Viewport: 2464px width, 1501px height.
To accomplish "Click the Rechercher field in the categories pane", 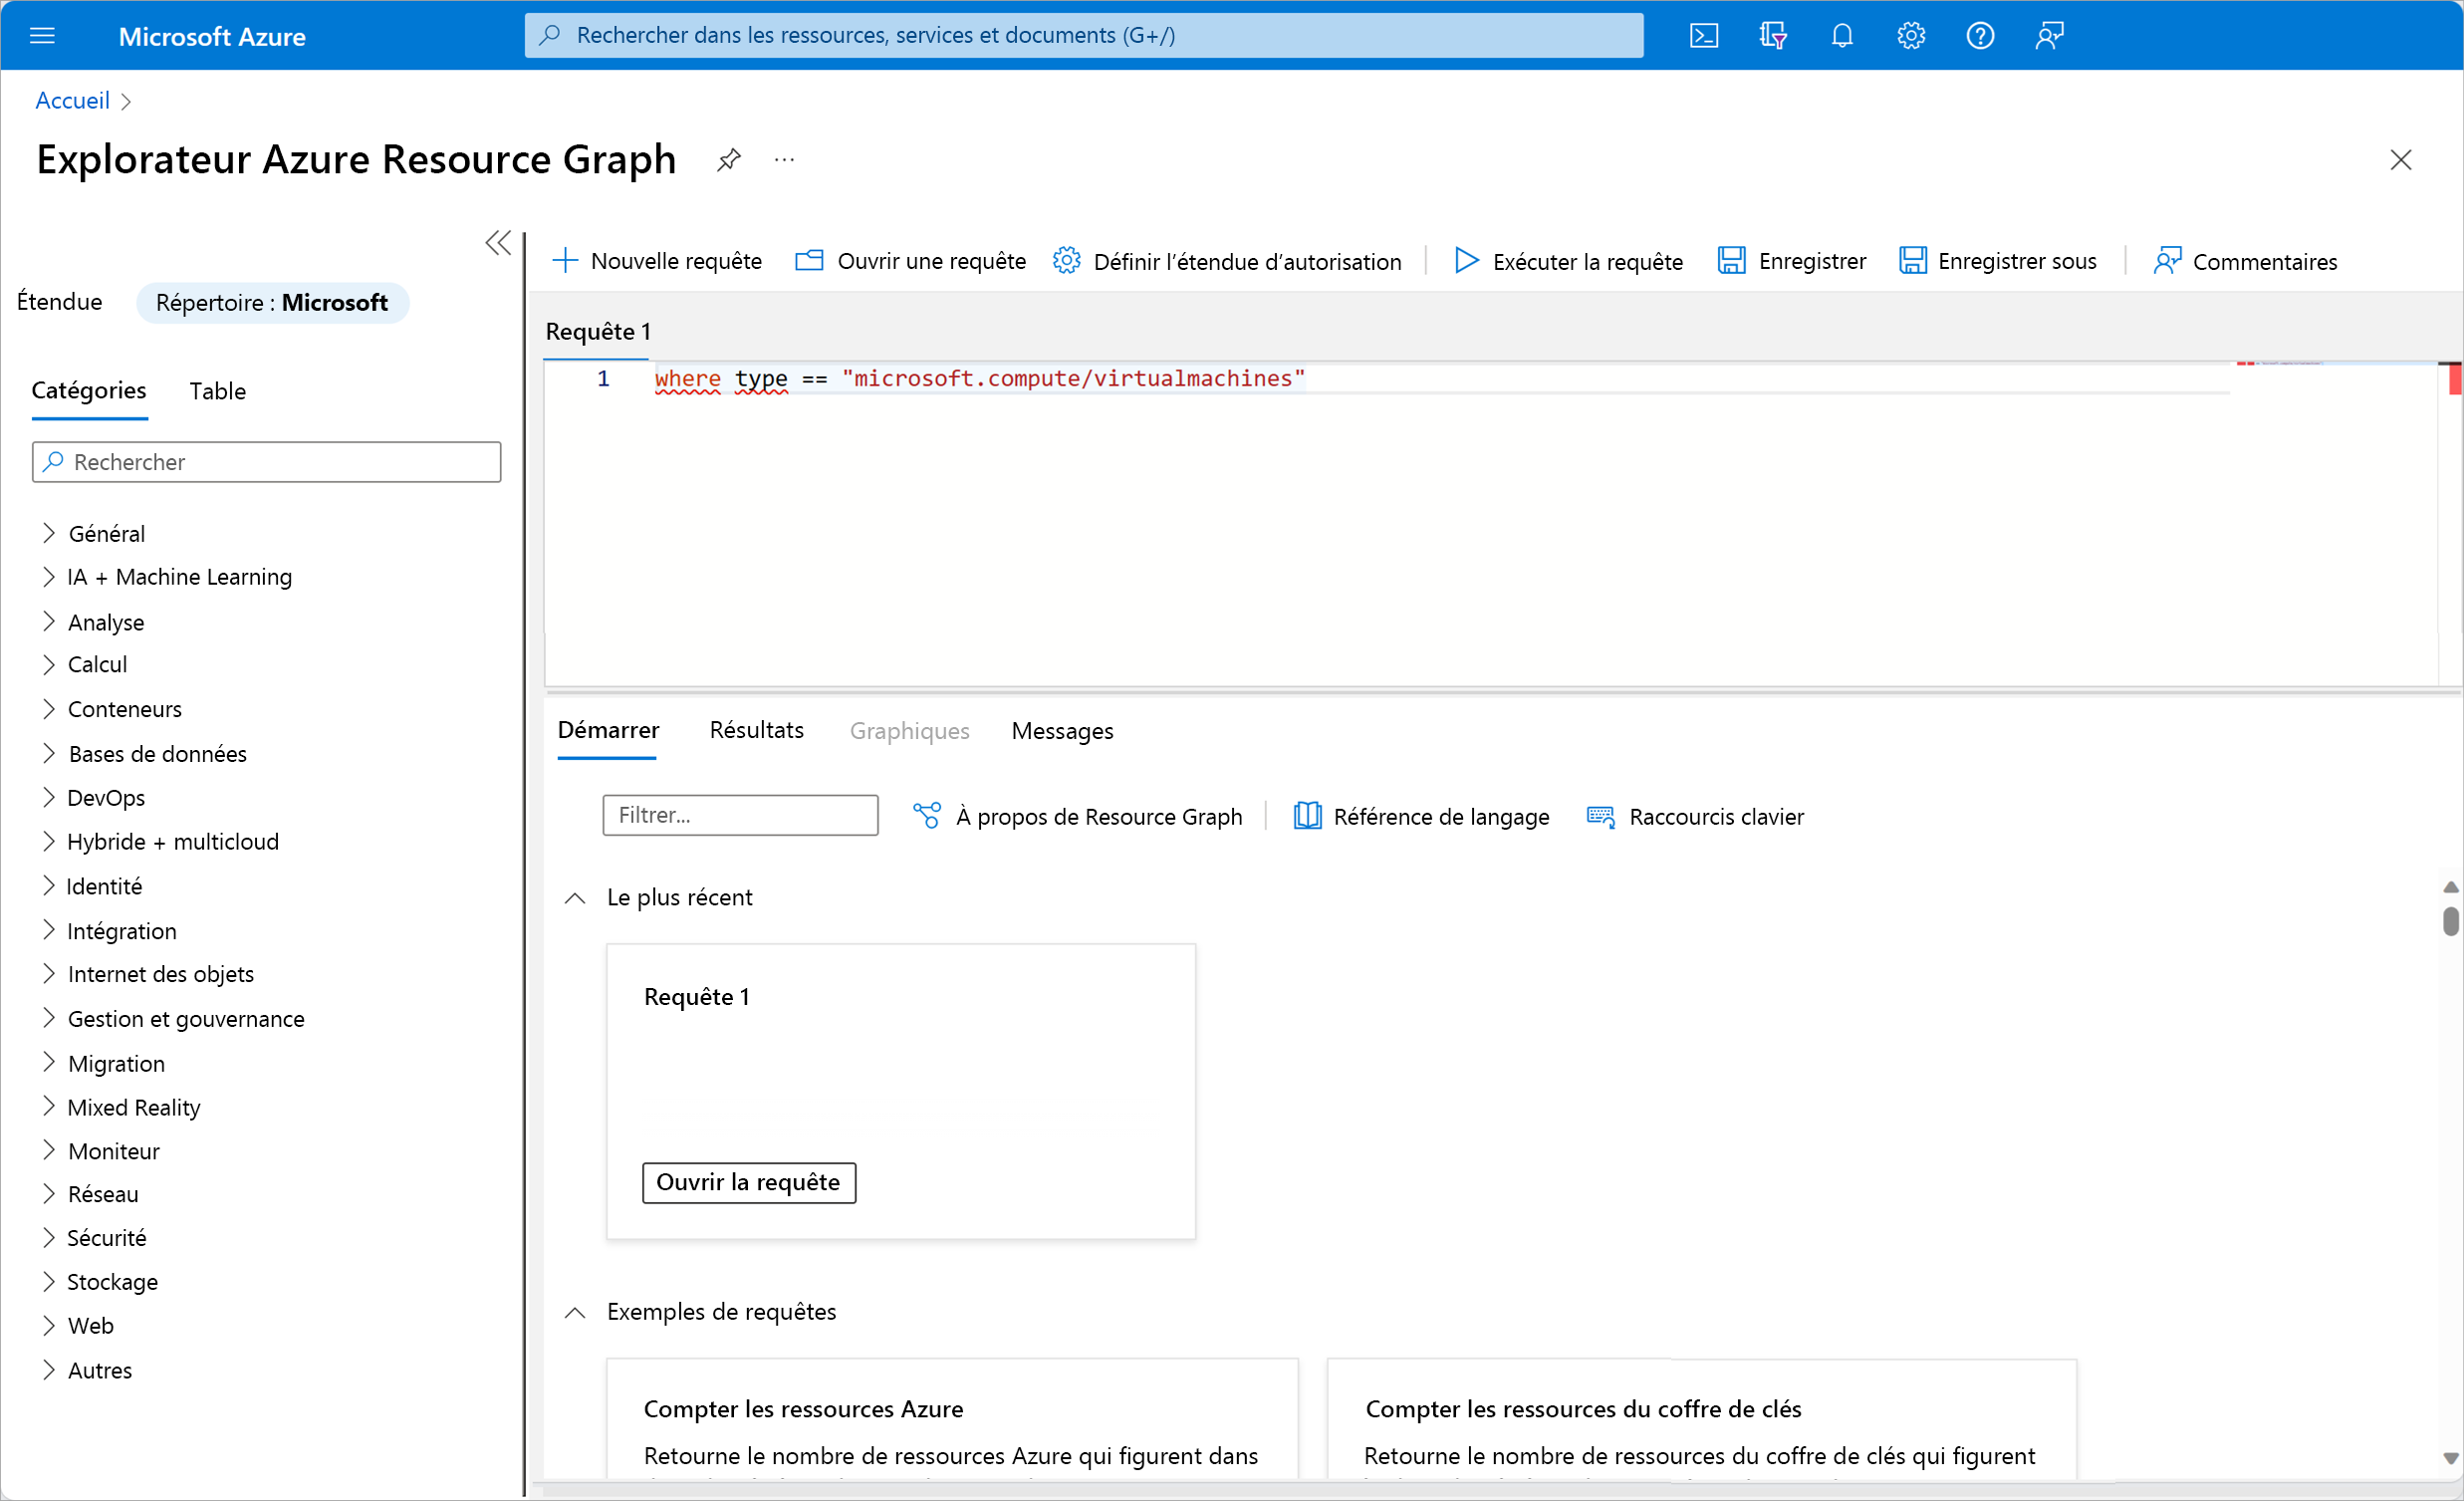I will coord(266,462).
